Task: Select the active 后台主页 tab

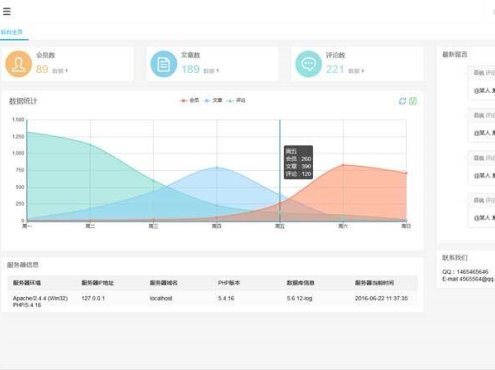Action: (12, 32)
